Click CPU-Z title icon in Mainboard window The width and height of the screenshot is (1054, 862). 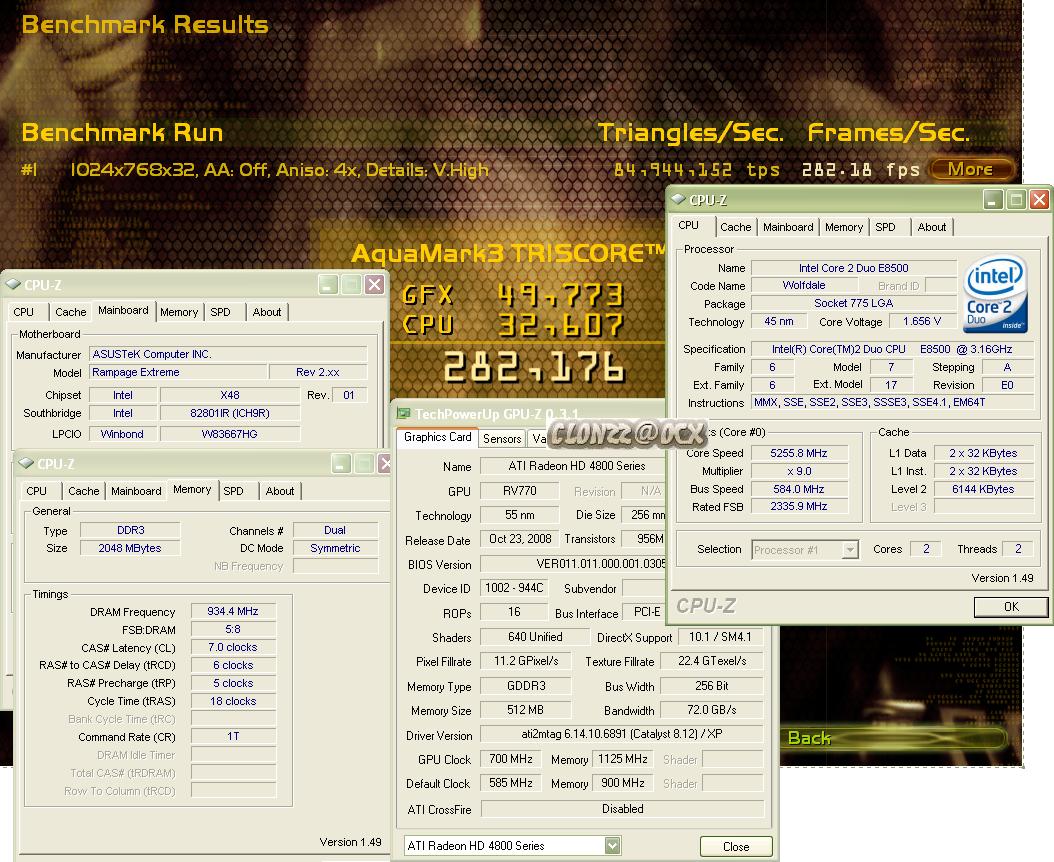coord(13,284)
